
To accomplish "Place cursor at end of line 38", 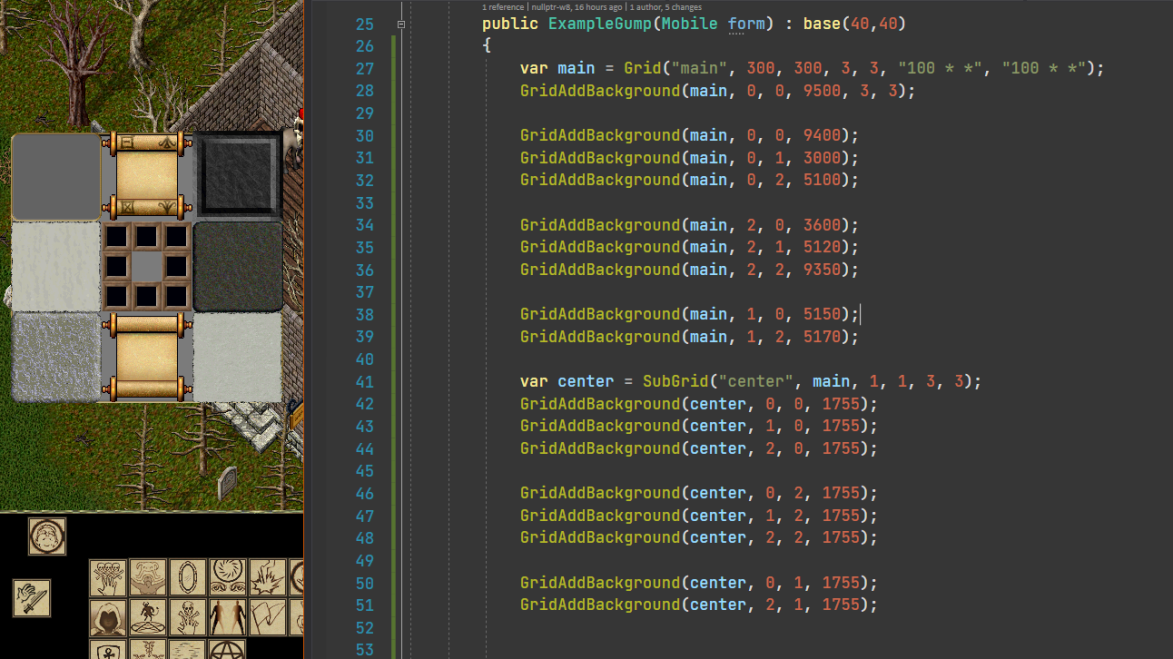I will tap(860, 314).
